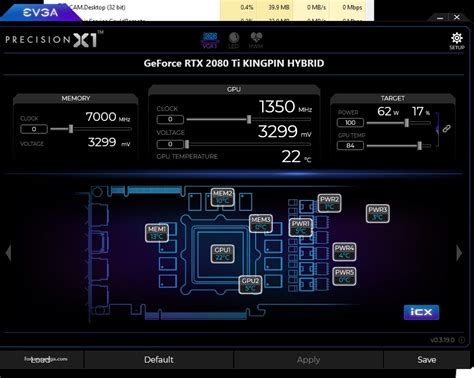This screenshot has height=378, width=474.
Task: Select the PWR1 temperature sensor
Action: click(x=300, y=227)
